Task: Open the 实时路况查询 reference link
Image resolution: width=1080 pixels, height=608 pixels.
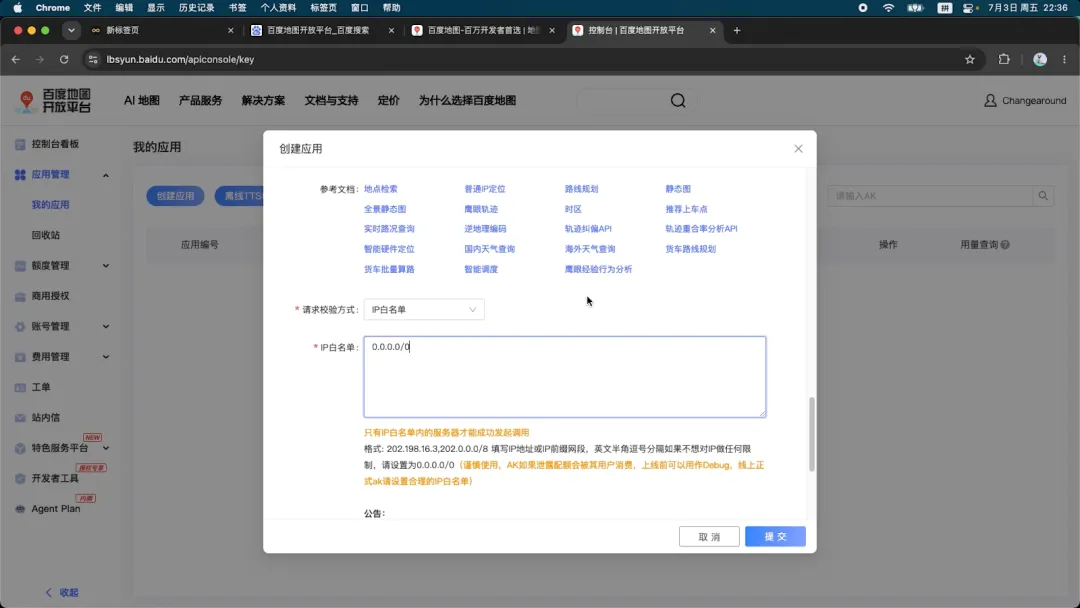Action: (389, 229)
